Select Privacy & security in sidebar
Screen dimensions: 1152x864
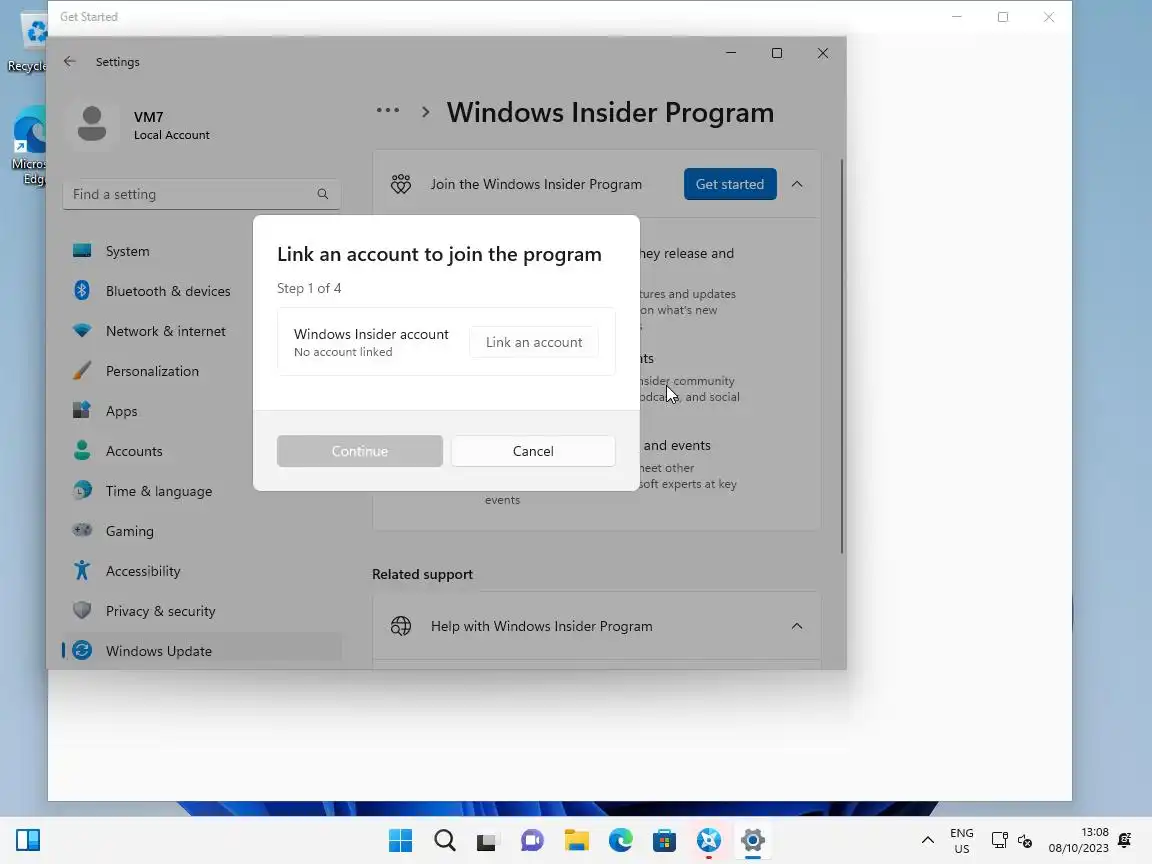point(201,611)
